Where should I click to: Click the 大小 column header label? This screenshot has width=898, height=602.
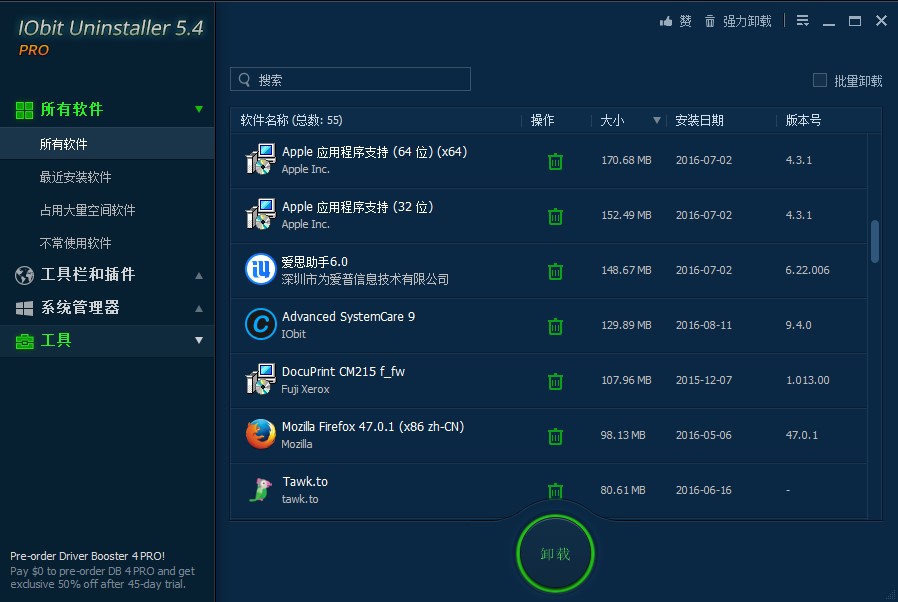click(x=612, y=120)
